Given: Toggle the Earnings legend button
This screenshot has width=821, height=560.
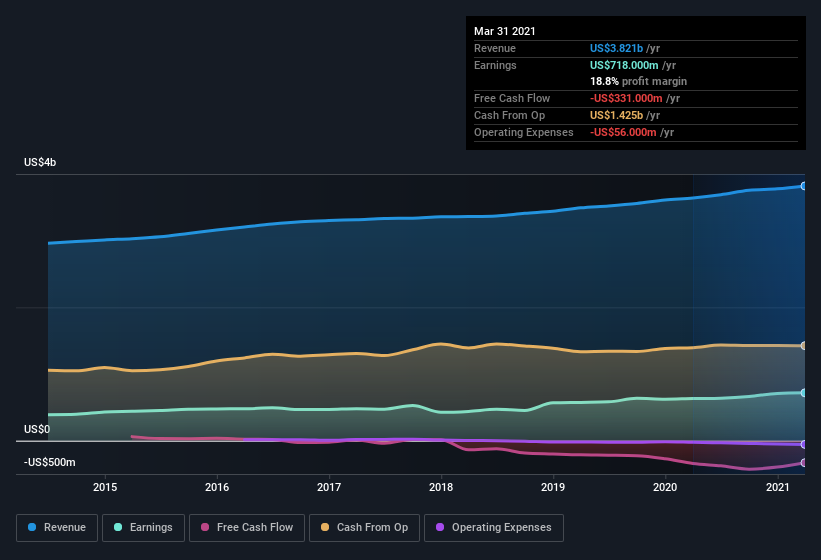Looking at the screenshot, I should point(143,528).
